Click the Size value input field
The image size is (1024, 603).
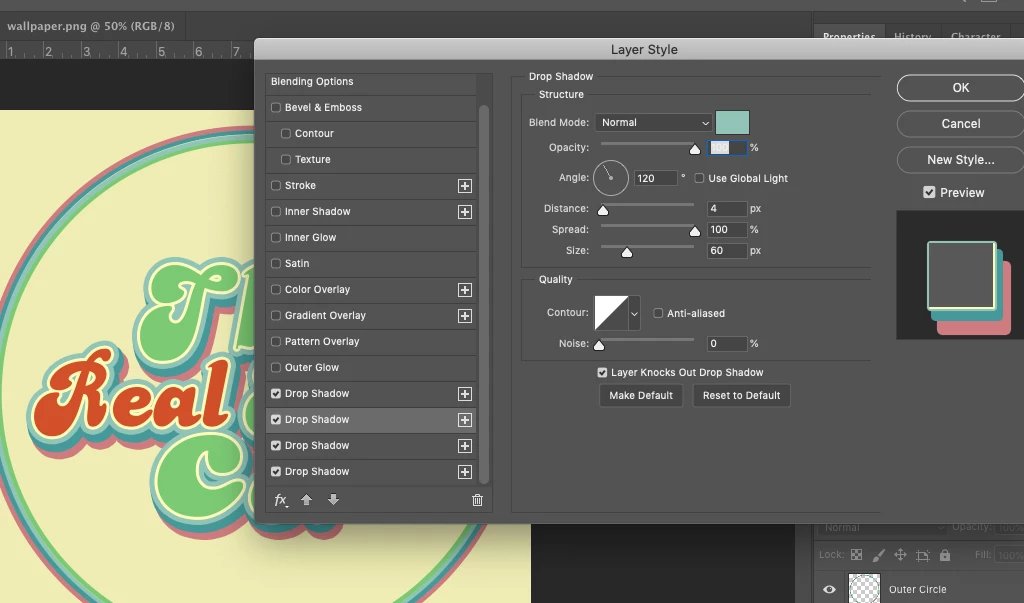point(727,250)
